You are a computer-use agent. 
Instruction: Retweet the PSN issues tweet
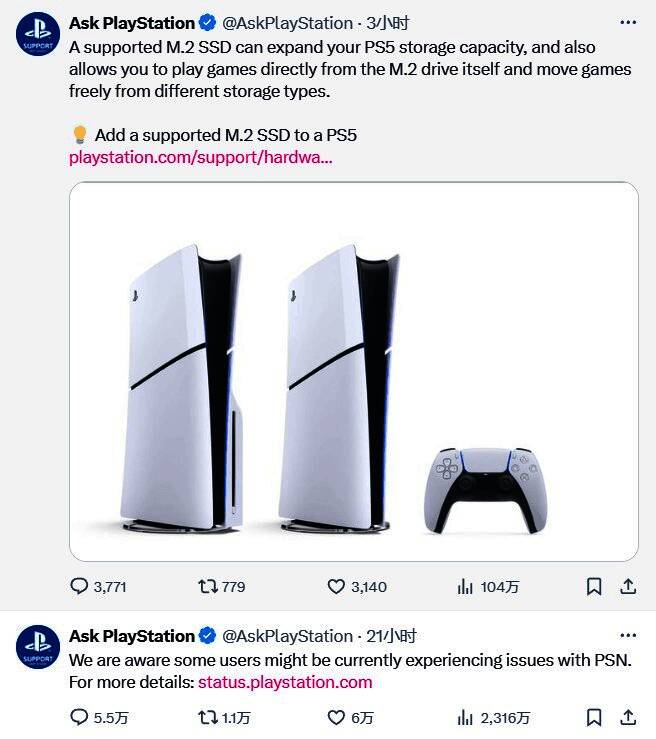tap(224, 717)
